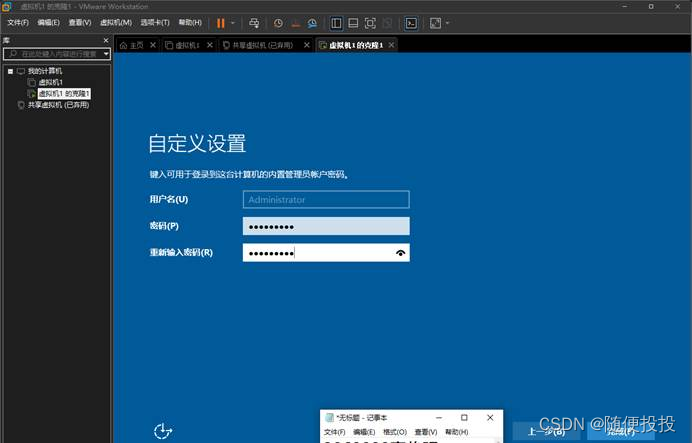Open the library search dropdown arrow
Image resolution: width=692 pixels, height=443 pixels.
106,54
